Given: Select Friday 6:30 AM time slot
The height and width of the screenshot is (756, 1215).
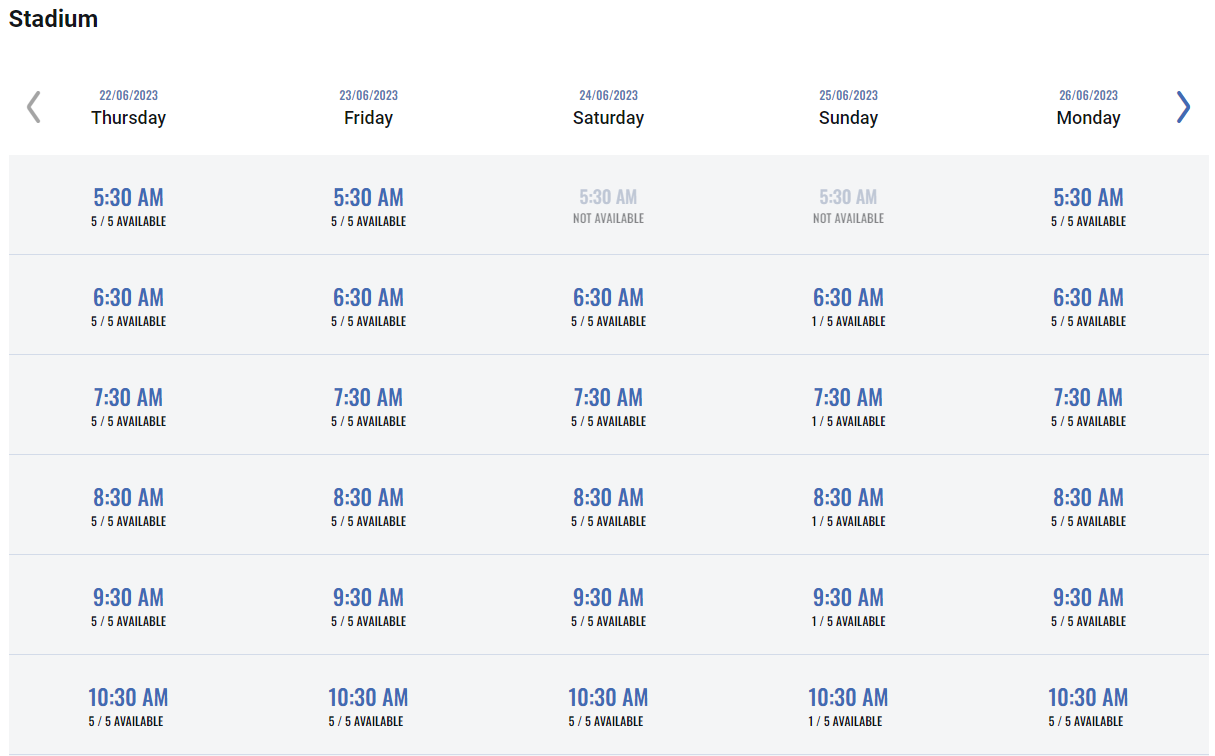Looking at the screenshot, I should (368, 304).
